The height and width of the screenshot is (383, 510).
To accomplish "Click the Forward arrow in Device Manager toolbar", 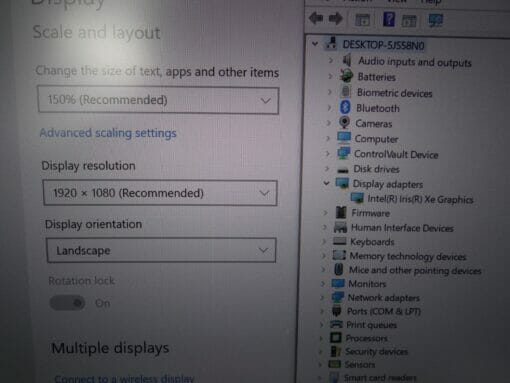I will pos(335,18).
